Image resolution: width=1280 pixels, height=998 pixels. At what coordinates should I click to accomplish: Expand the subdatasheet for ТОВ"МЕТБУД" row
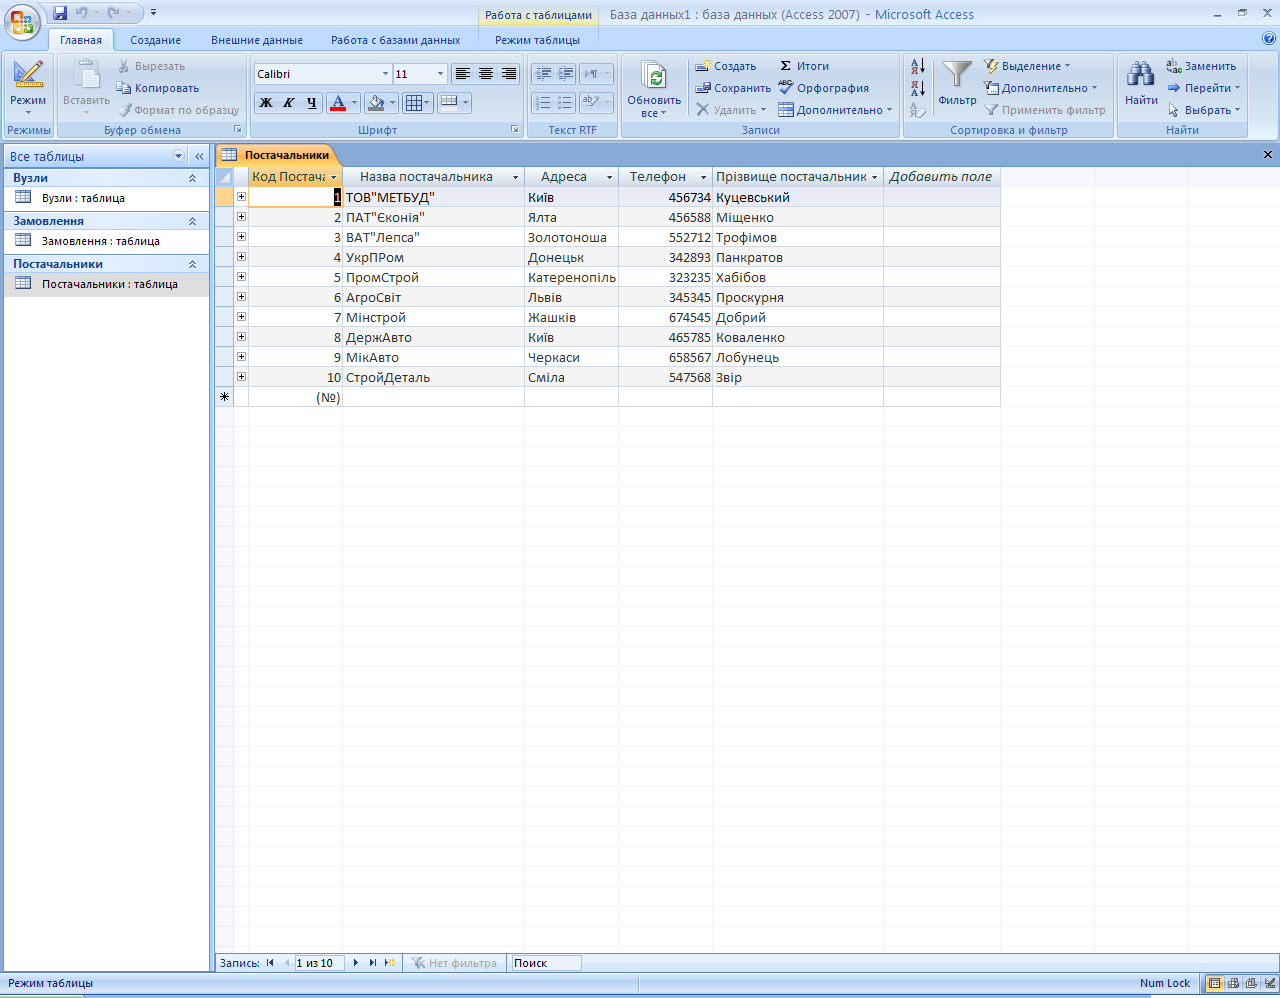point(241,197)
